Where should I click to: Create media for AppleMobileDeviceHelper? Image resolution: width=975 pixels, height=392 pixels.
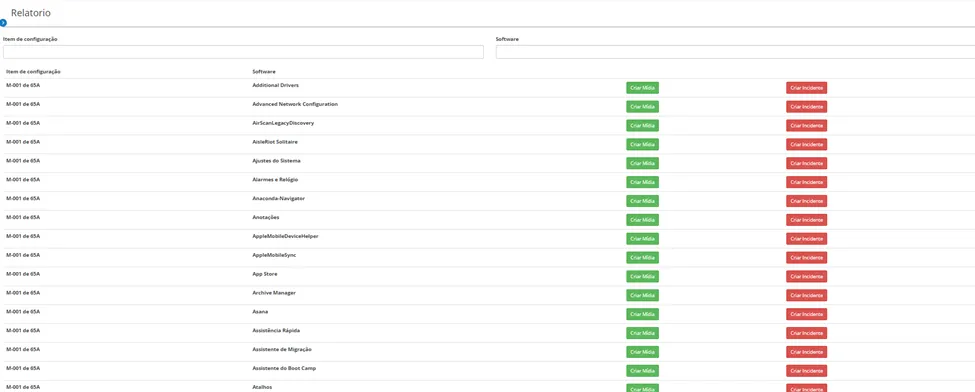coord(642,239)
